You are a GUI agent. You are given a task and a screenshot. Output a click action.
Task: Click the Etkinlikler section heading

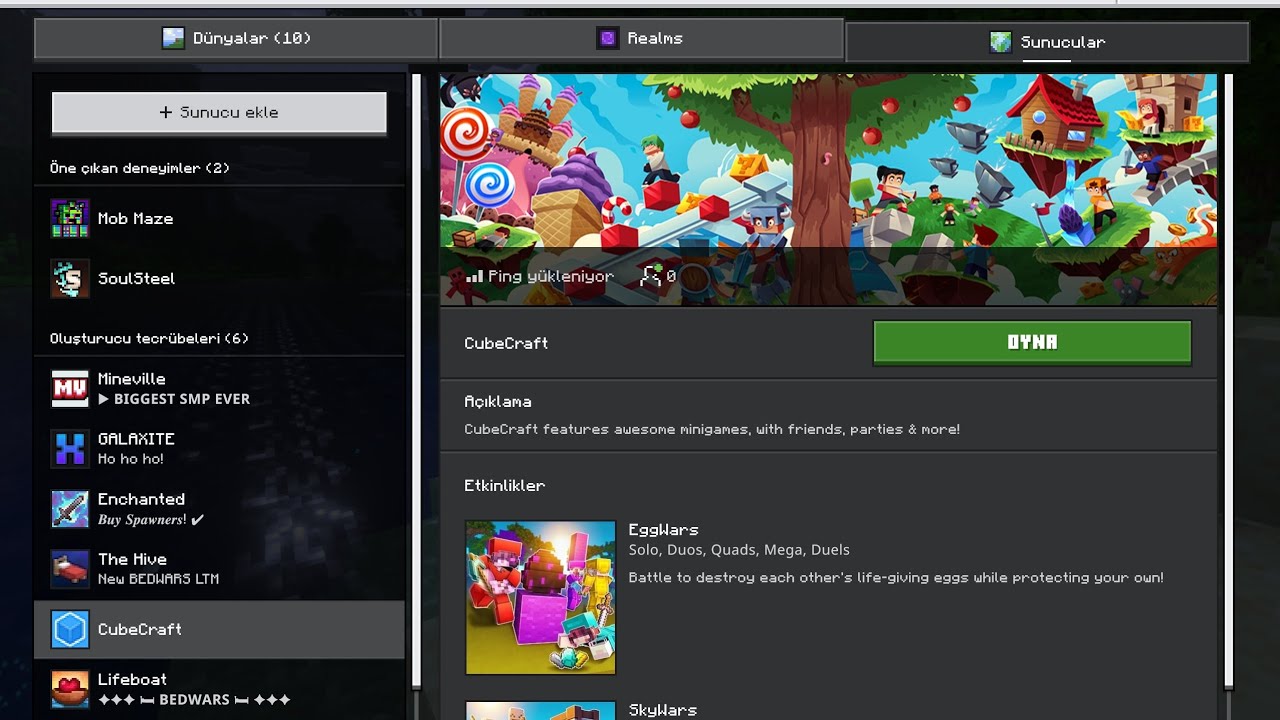pyautogui.click(x=505, y=485)
